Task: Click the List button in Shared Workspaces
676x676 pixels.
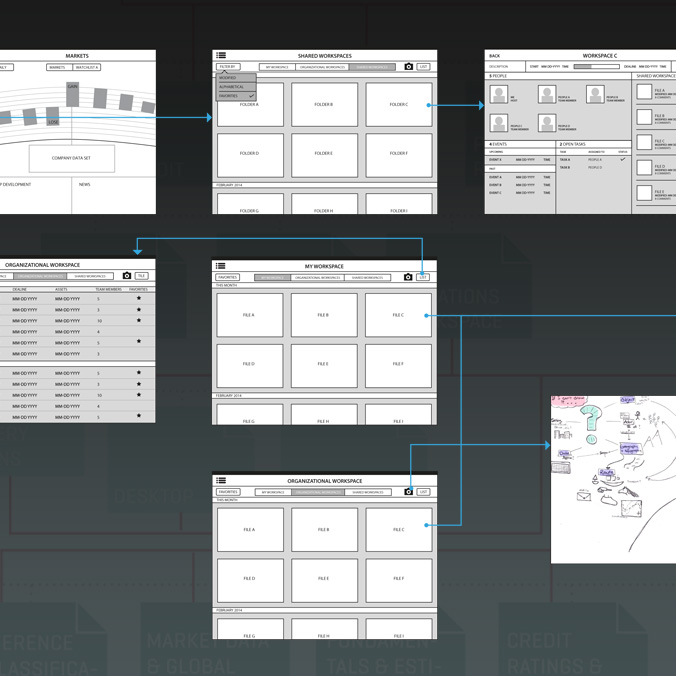Action: tap(423, 66)
